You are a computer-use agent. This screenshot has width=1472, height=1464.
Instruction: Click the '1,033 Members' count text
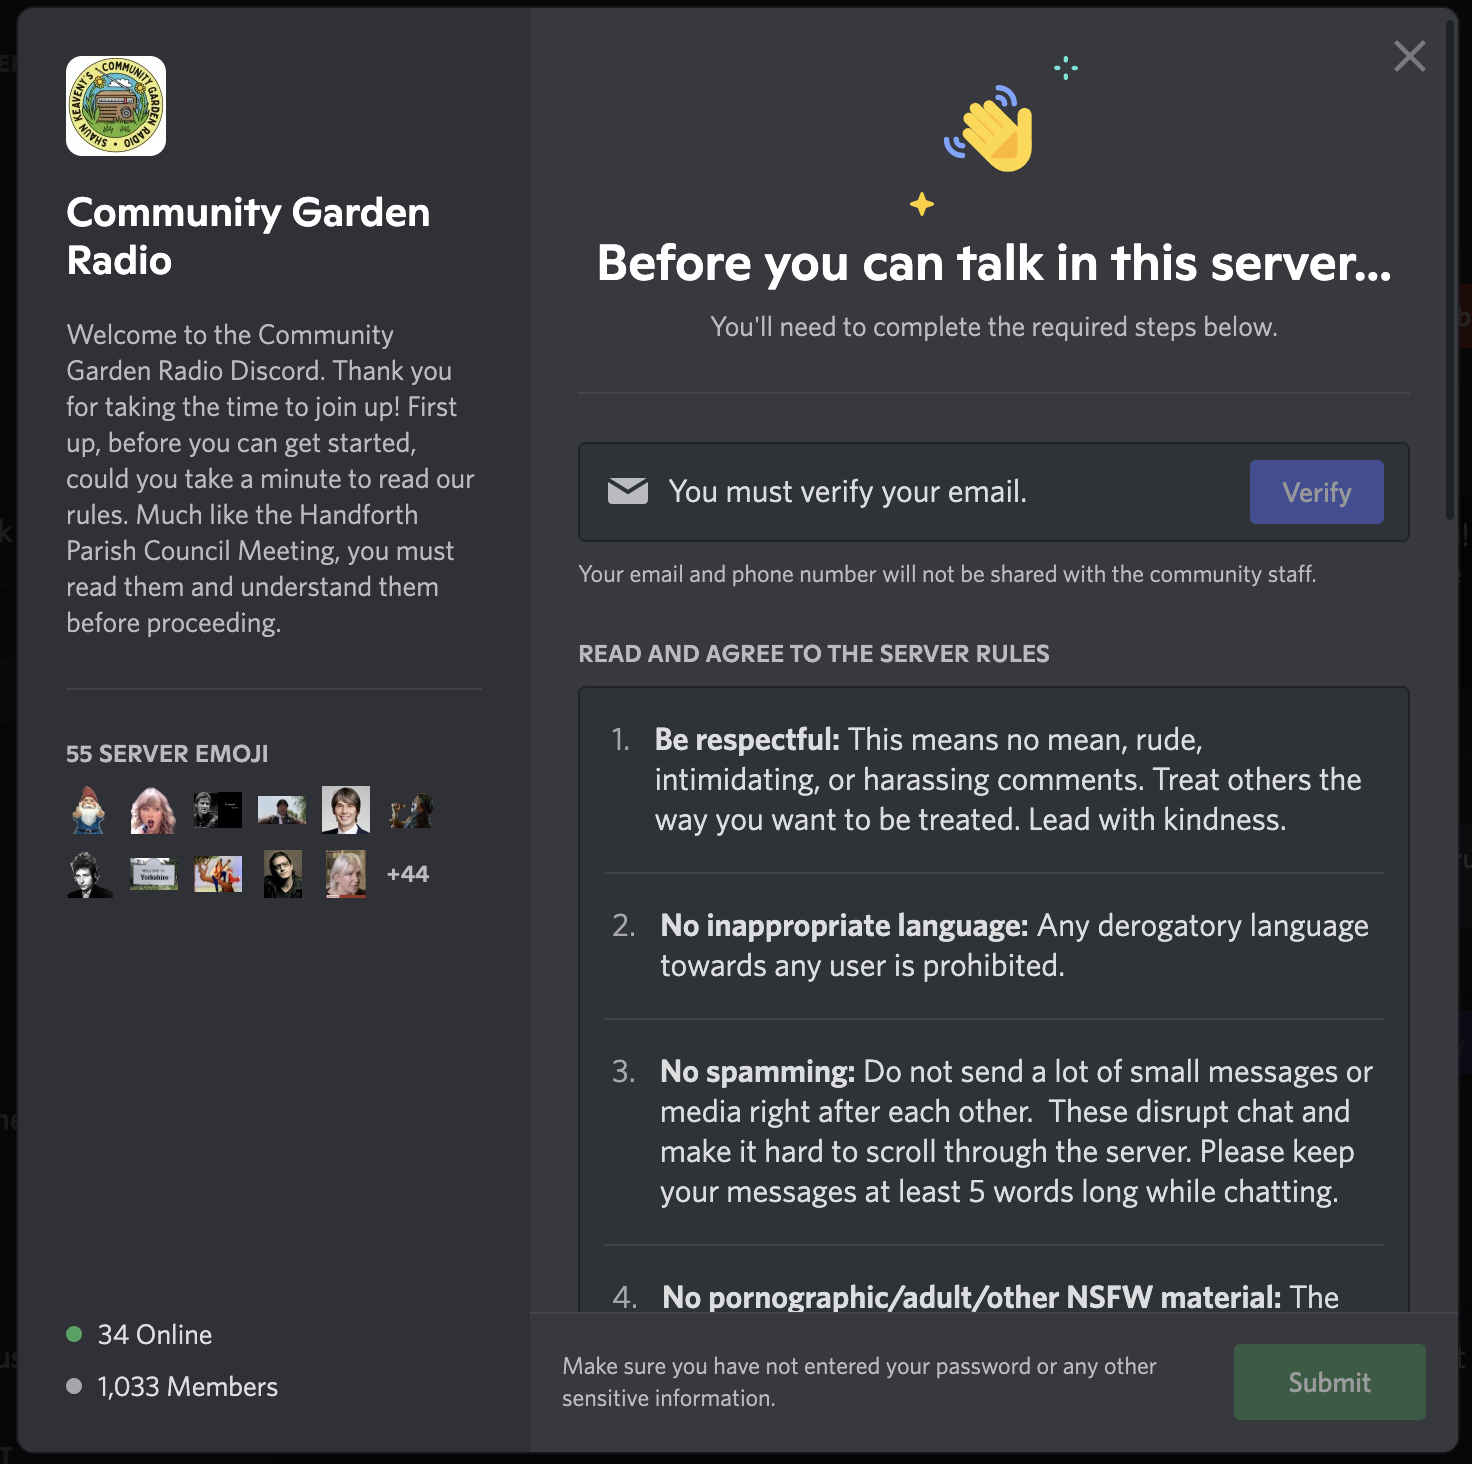187,1386
